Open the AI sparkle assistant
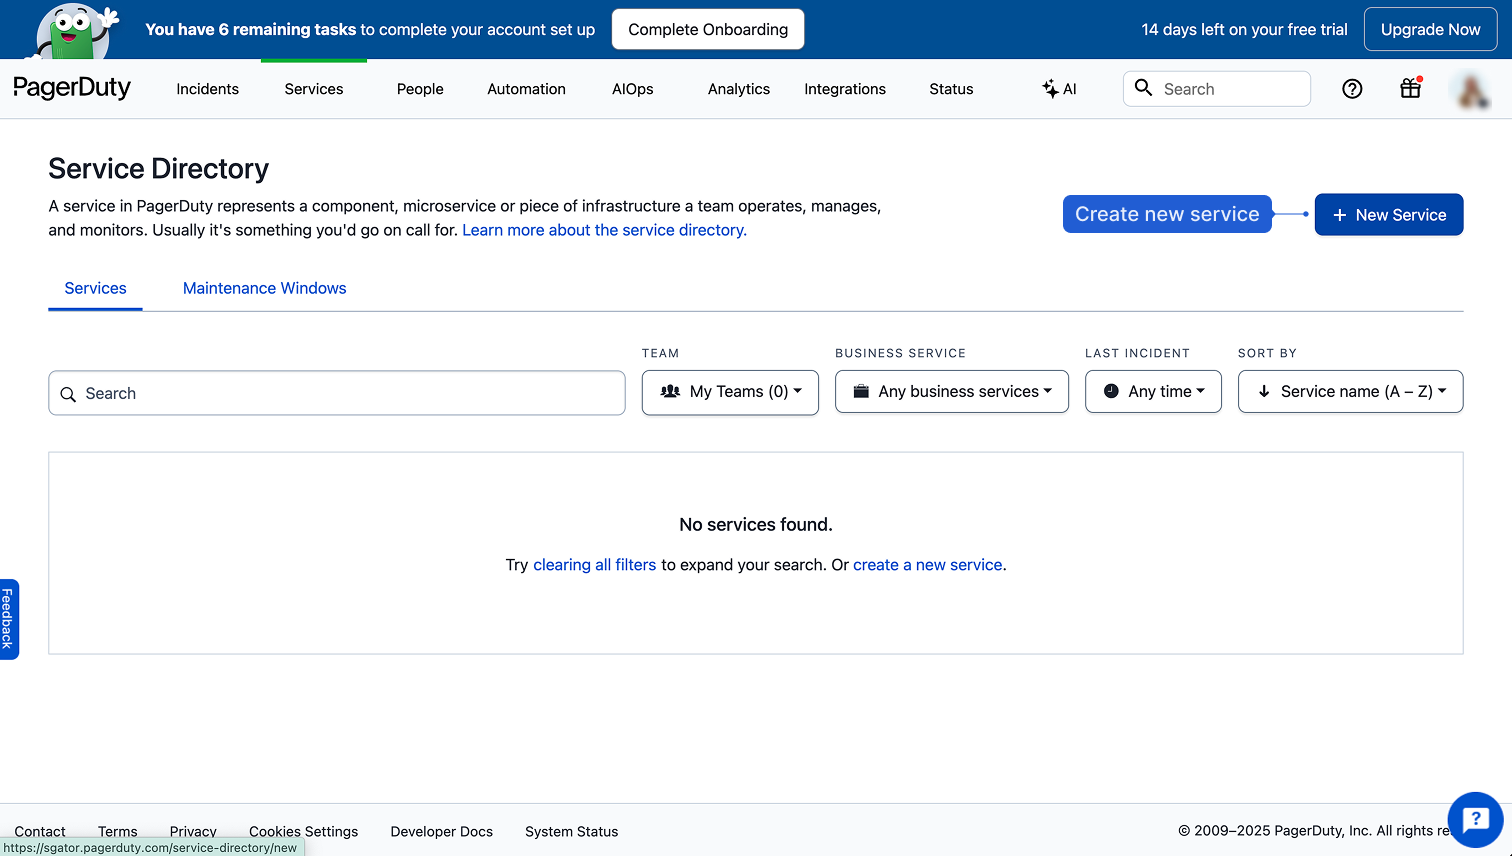This screenshot has height=856, width=1512. click(1059, 89)
